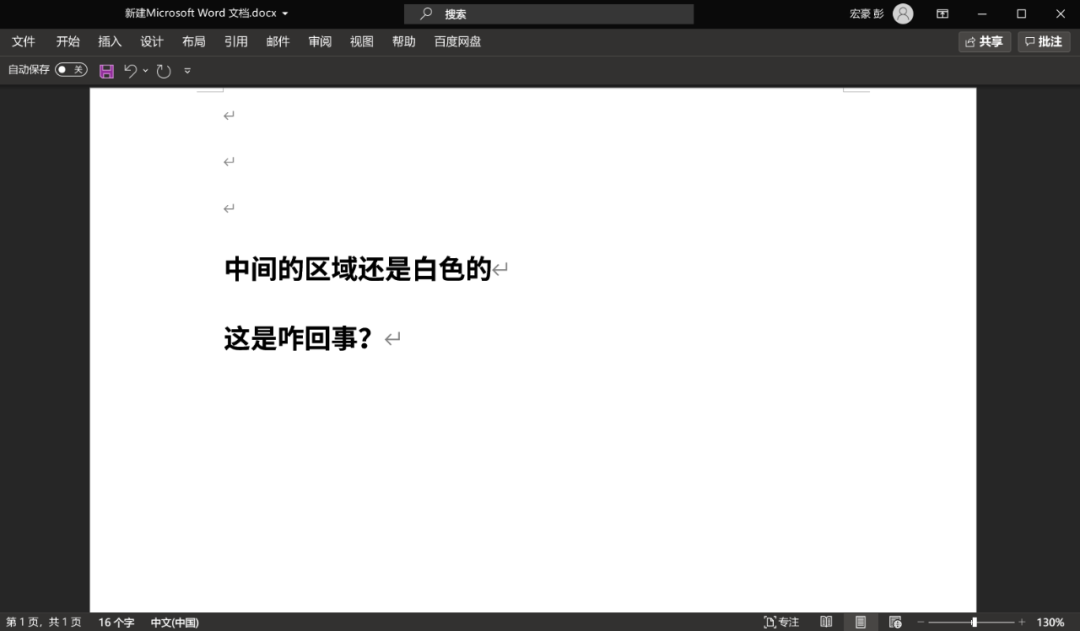This screenshot has width=1080, height=631.
Task: Open Customize Quick Access Toolbar dropdown
Action: [187, 70]
